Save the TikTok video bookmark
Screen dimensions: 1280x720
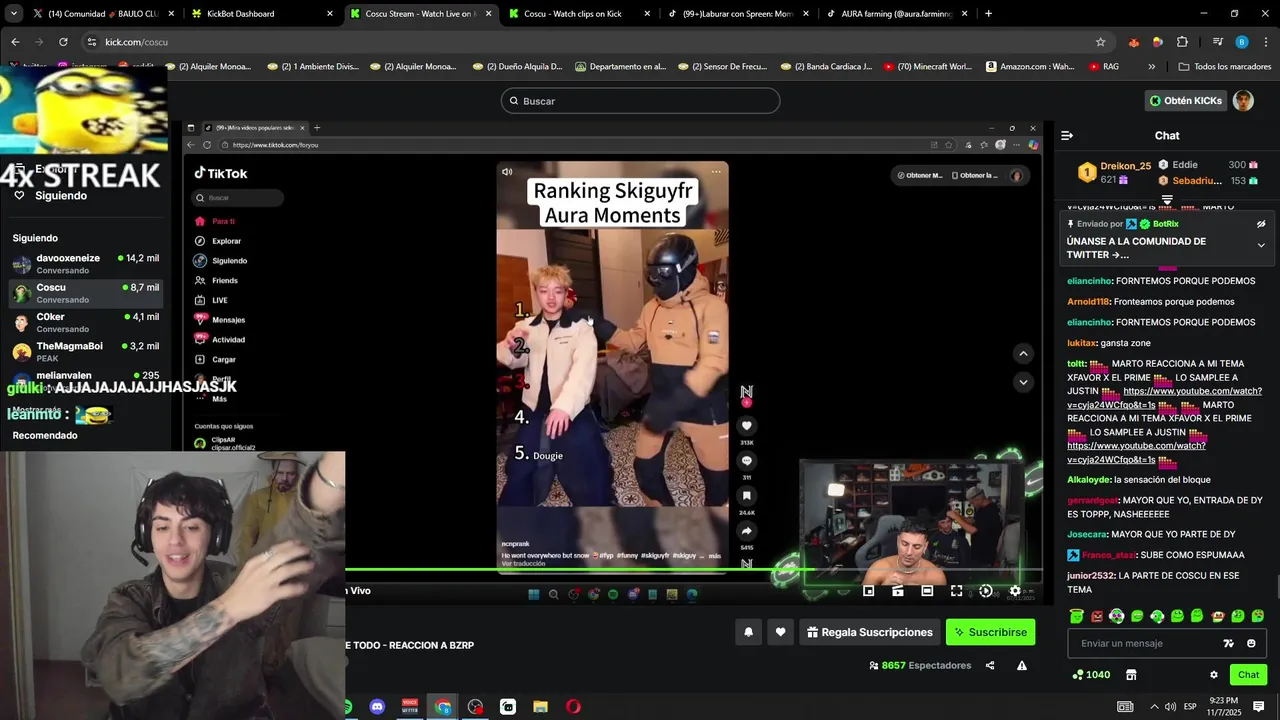pyautogui.click(x=746, y=496)
